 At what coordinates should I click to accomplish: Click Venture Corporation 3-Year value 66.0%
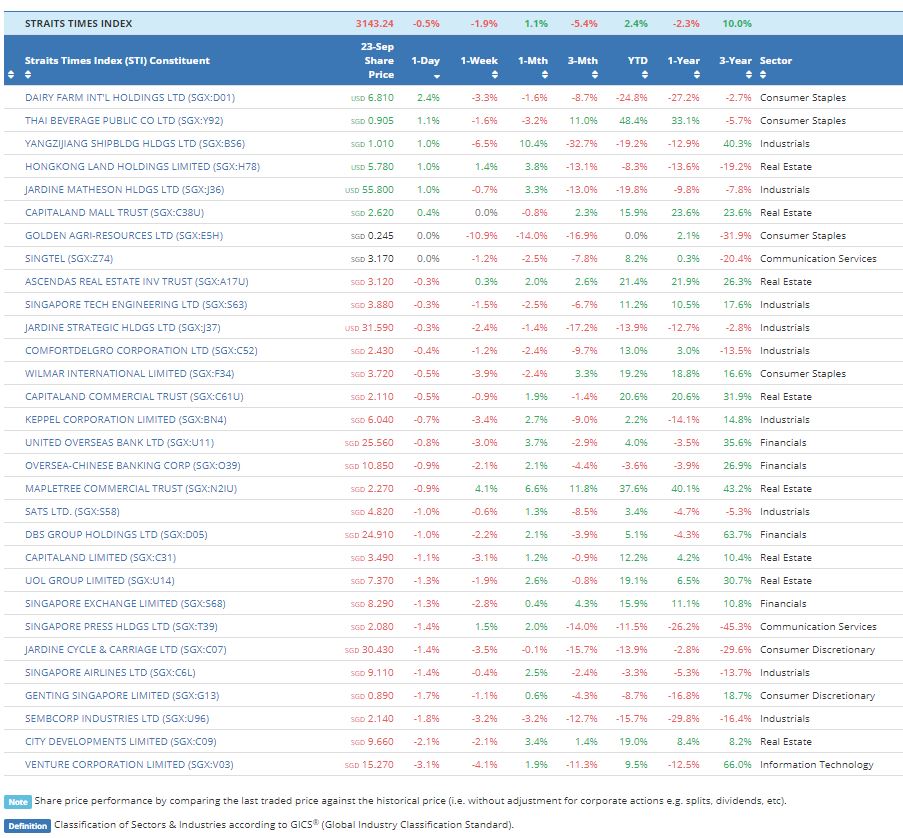point(738,765)
